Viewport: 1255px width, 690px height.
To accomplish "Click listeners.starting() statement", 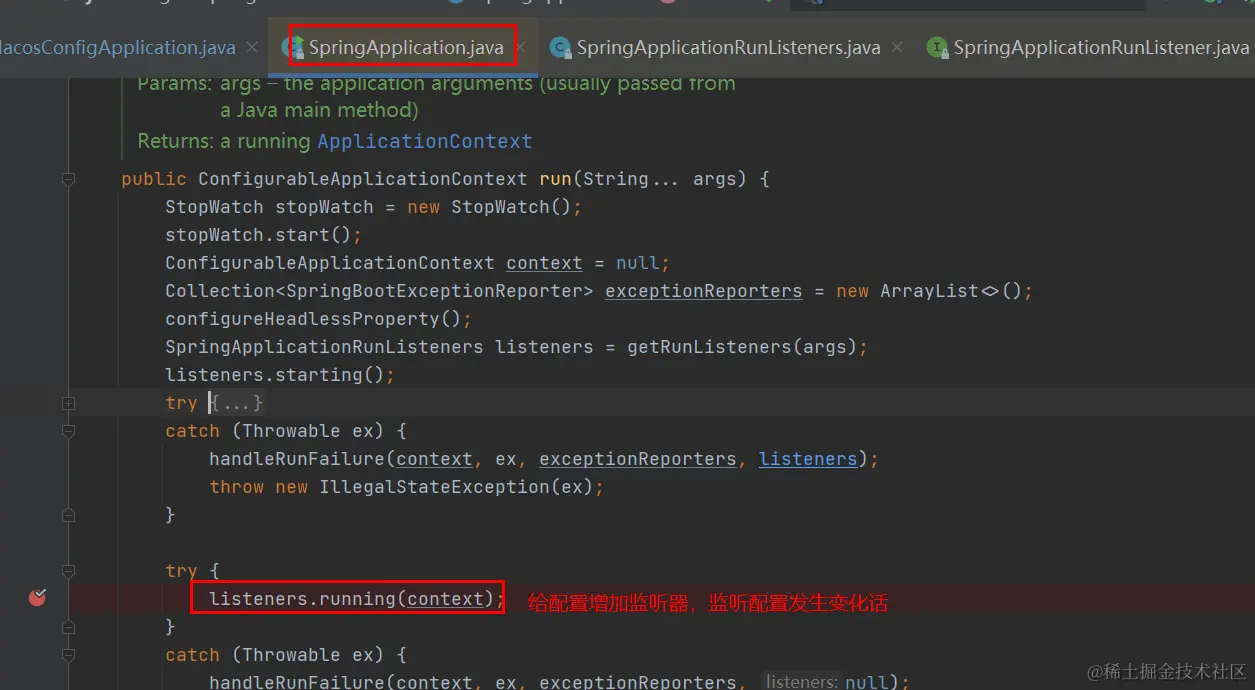I will point(280,375).
